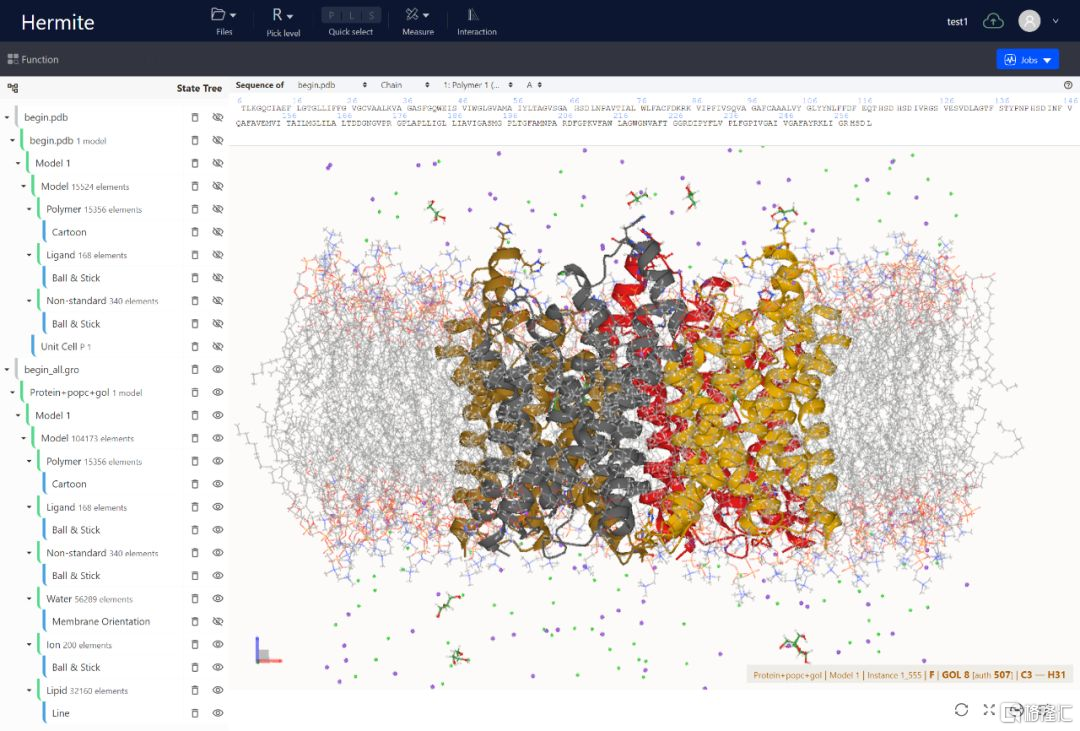Click the state tree hierarchy icon
The width and height of the screenshot is (1080, 731).
point(13,88)
